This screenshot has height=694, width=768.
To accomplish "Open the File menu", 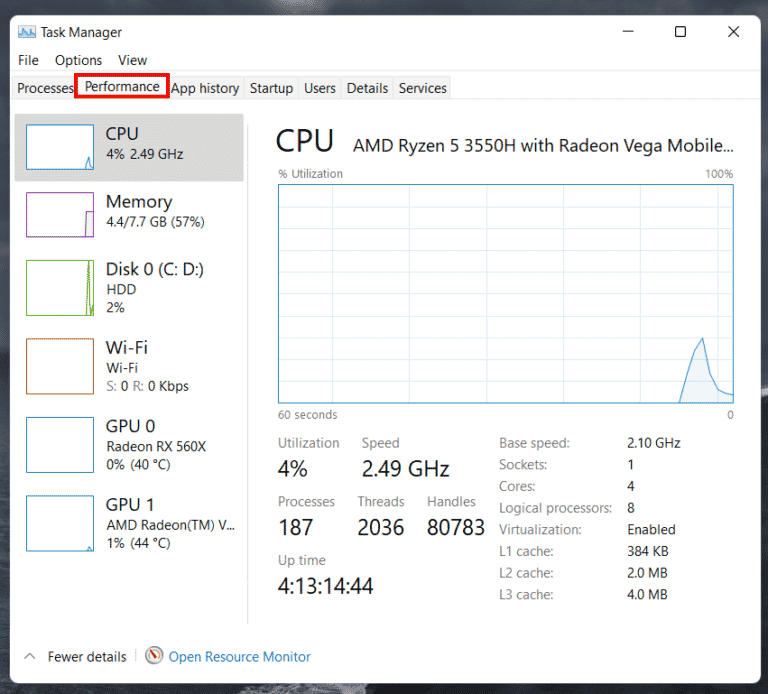I will click(28, 60).
